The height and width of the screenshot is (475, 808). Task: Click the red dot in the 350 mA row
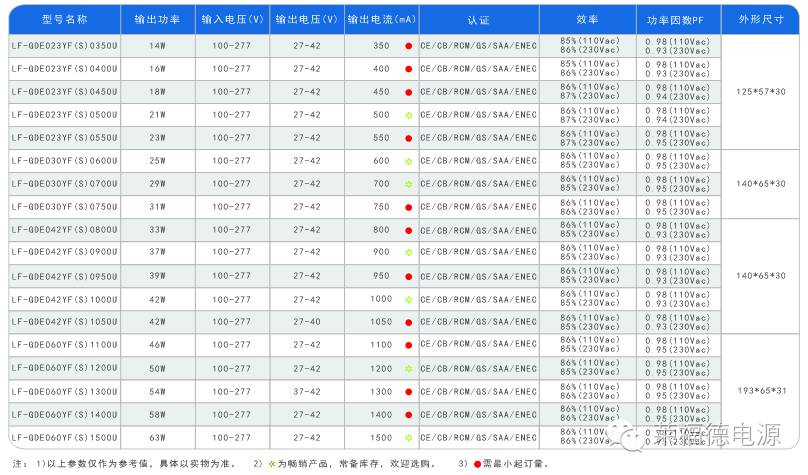tap(409, 46)
